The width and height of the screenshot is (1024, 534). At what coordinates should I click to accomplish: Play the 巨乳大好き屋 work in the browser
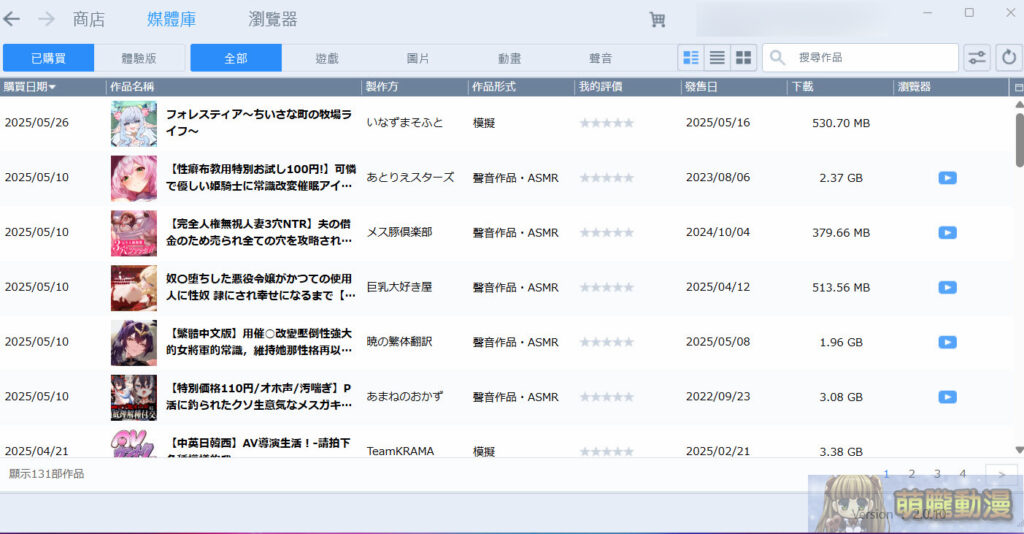948,287
